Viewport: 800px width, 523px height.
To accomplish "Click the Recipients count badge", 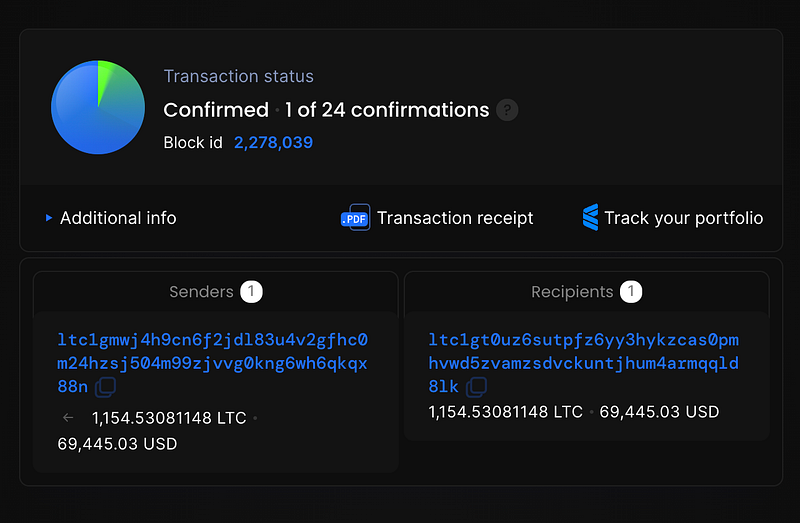I will pyautogui.click(x=631, y=292).
